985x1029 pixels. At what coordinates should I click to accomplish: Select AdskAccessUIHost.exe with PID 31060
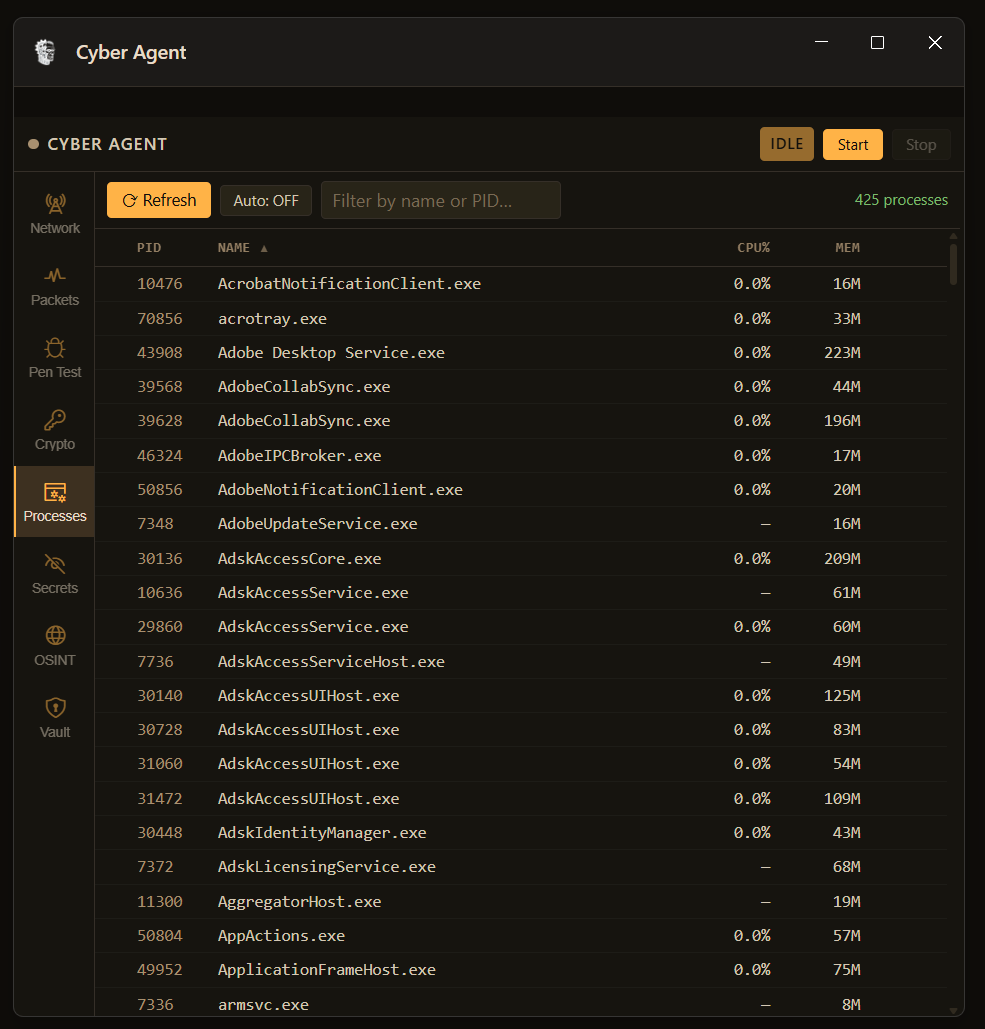(x=521, y=765)
